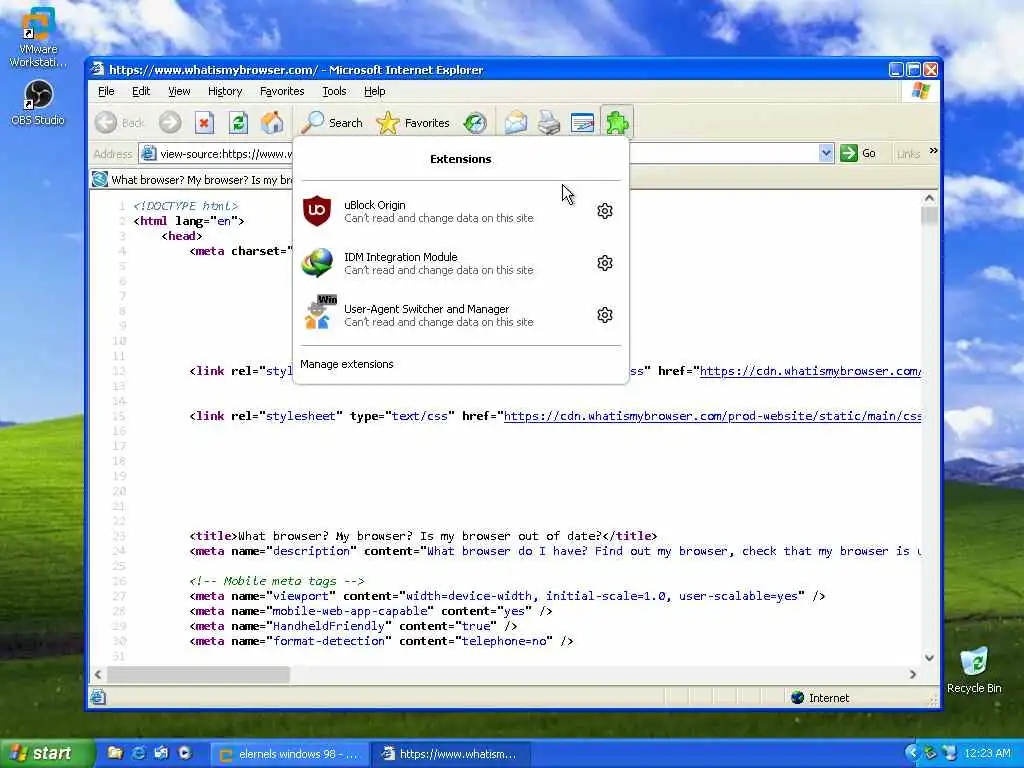
Task: Go to Home via house icon
Action: (x=272, y=123)
